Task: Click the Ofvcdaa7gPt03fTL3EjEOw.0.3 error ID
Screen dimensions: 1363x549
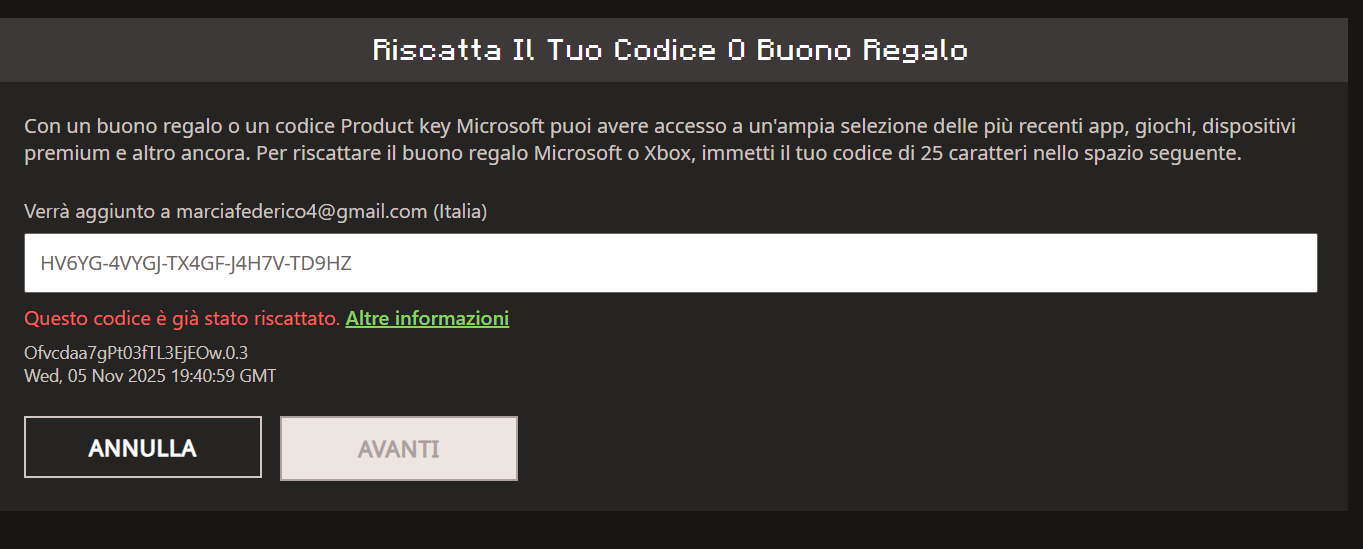Action: point(136,352)
